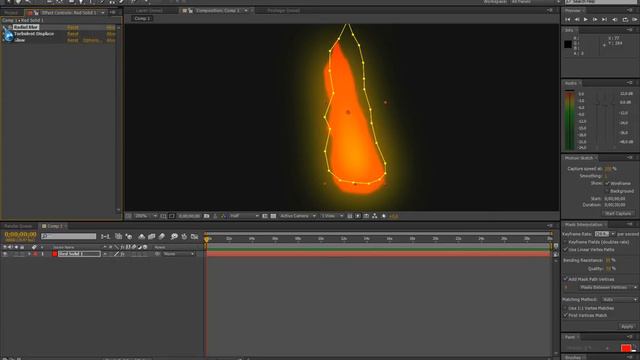
Task: Switch to the Project tab
Action: 11,13
